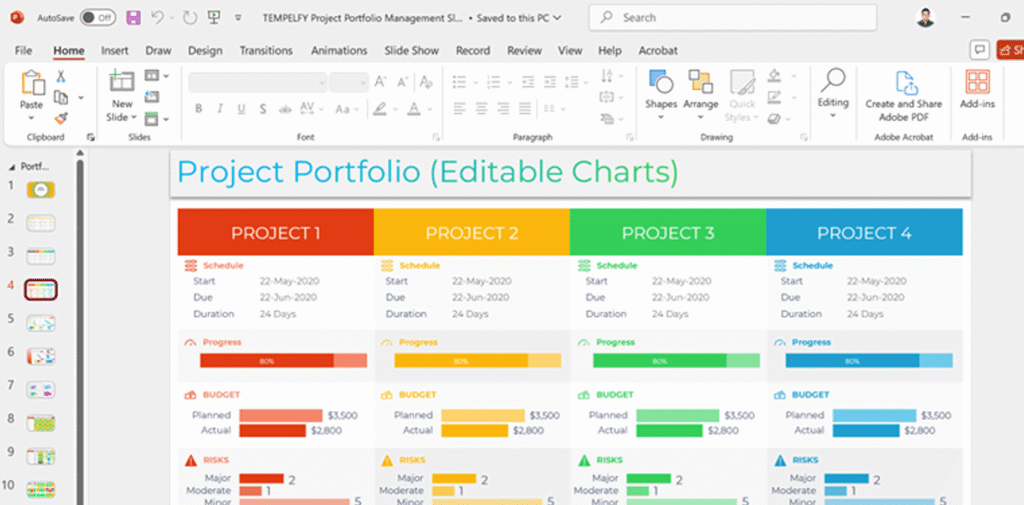The image size is (1024, 505).
Task: Open the Slide Show tab
Action: (x=411, y=50)
